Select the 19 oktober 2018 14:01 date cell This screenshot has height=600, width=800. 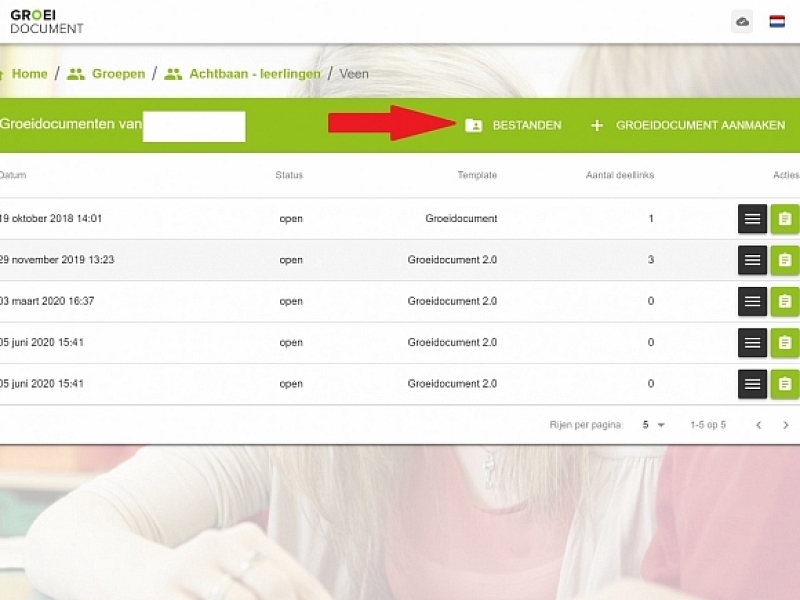[x=51, y=218]
